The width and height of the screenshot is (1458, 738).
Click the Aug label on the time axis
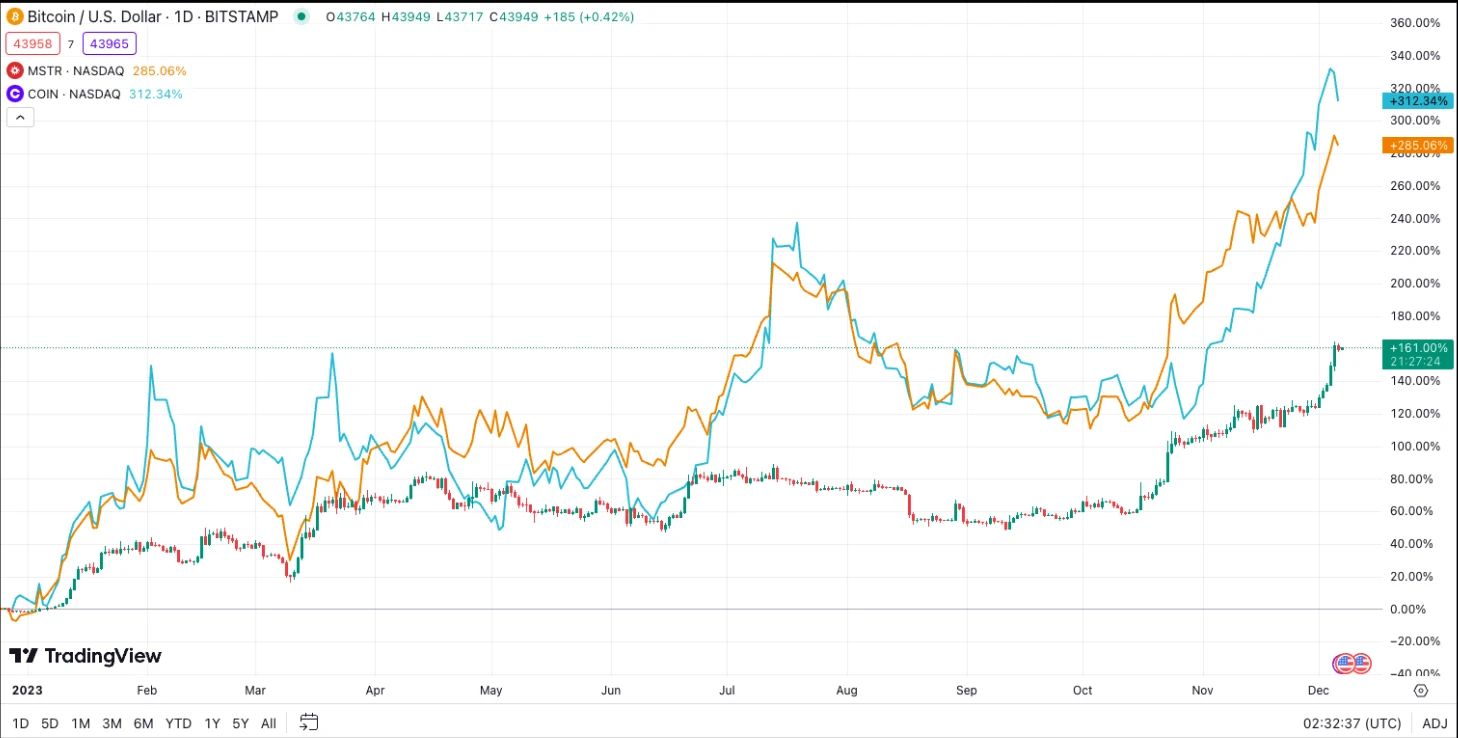point(846,690)
